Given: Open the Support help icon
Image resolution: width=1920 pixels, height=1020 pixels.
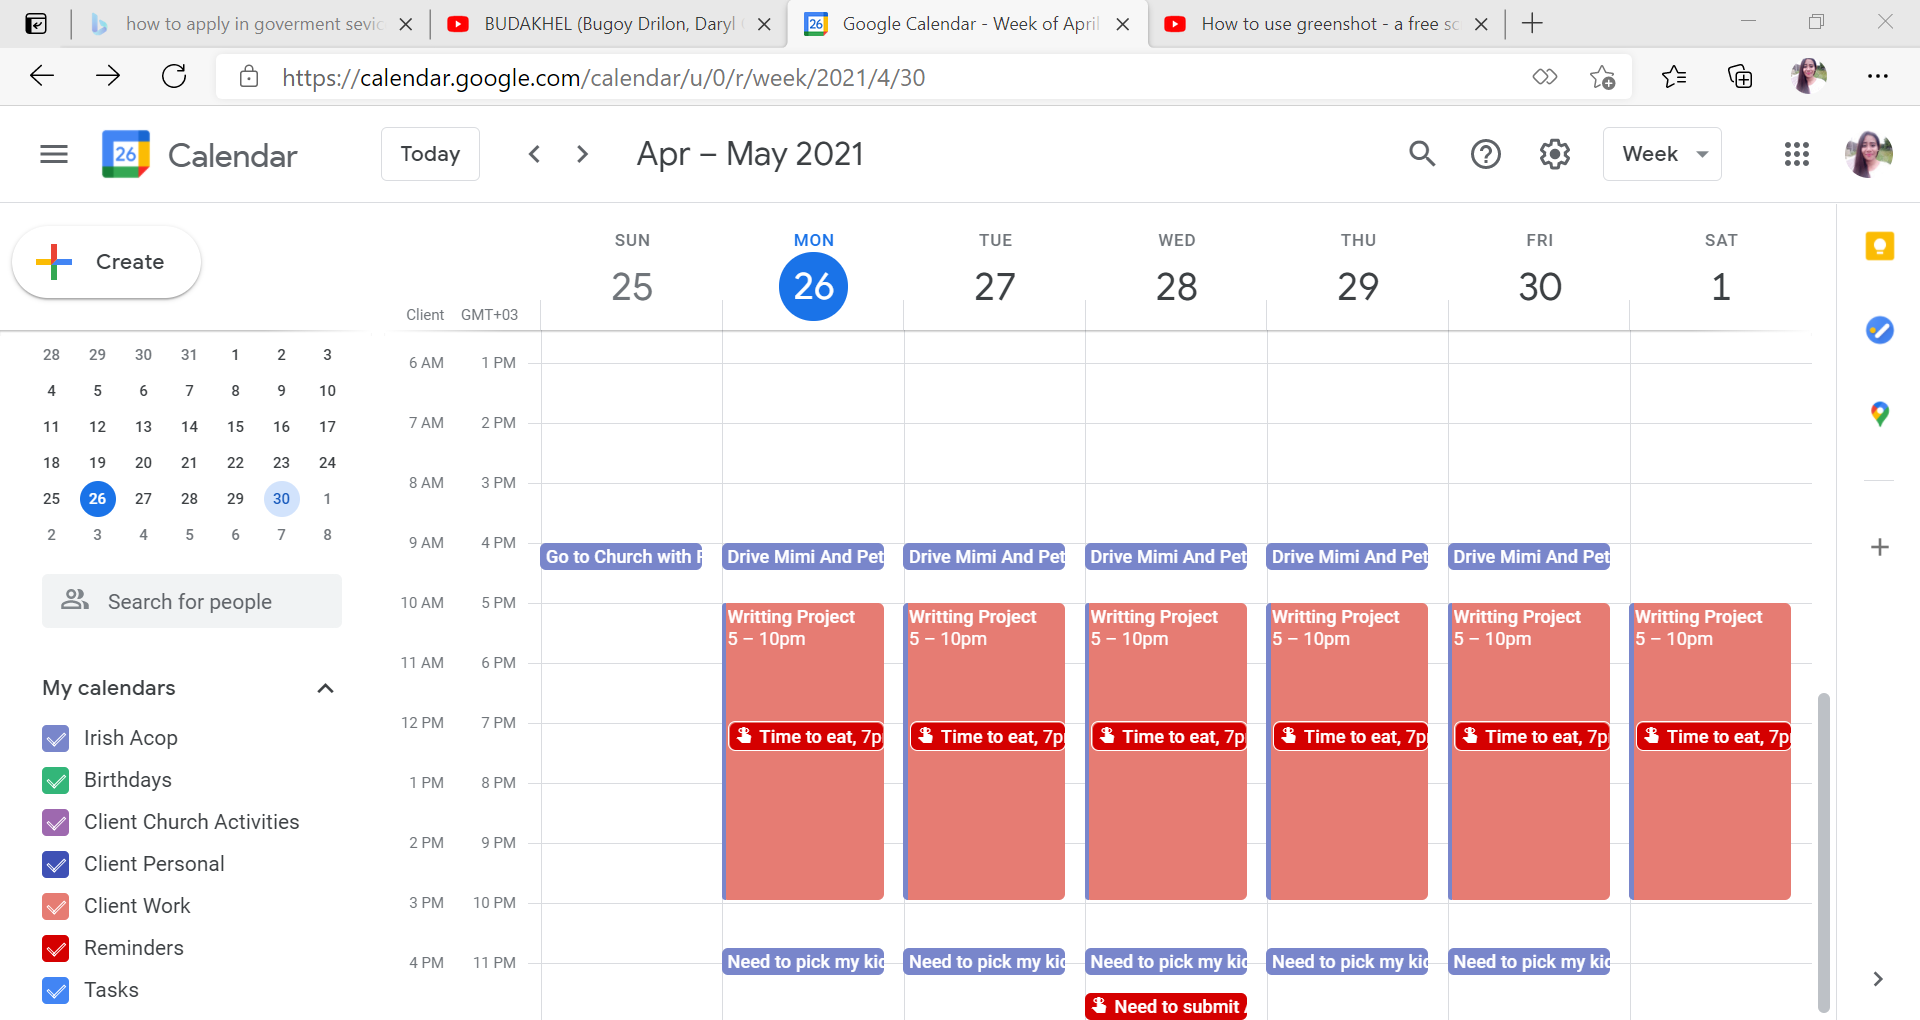Looking at the screenshot, I should (x=1486, y=154).
